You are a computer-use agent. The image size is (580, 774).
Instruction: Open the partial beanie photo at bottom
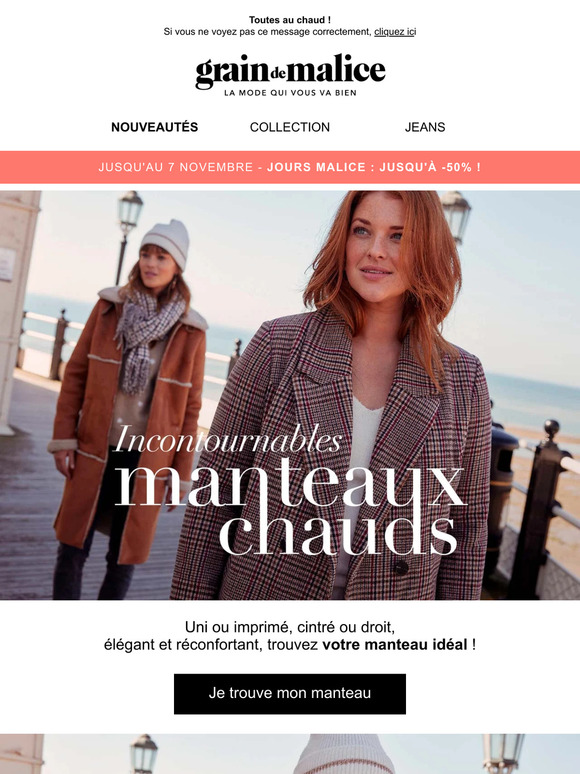point(290,754)
